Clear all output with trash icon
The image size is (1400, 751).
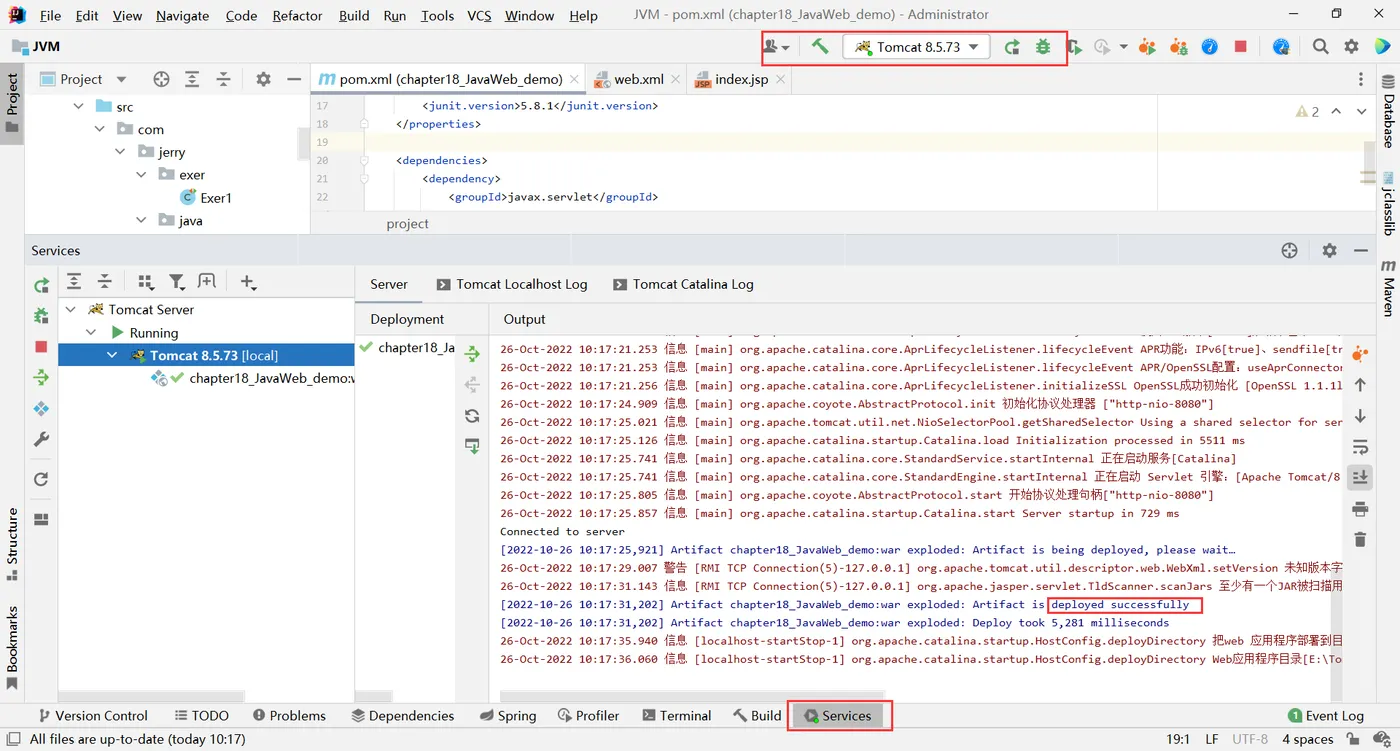click(x=1360, y=540)
